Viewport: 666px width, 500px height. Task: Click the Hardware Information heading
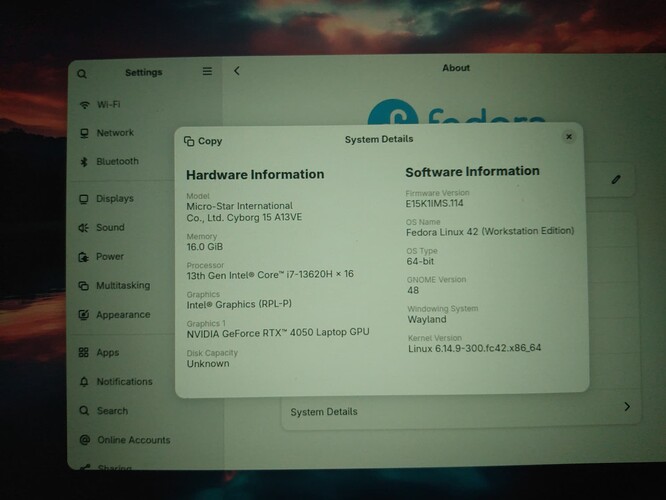click(255, 175)
